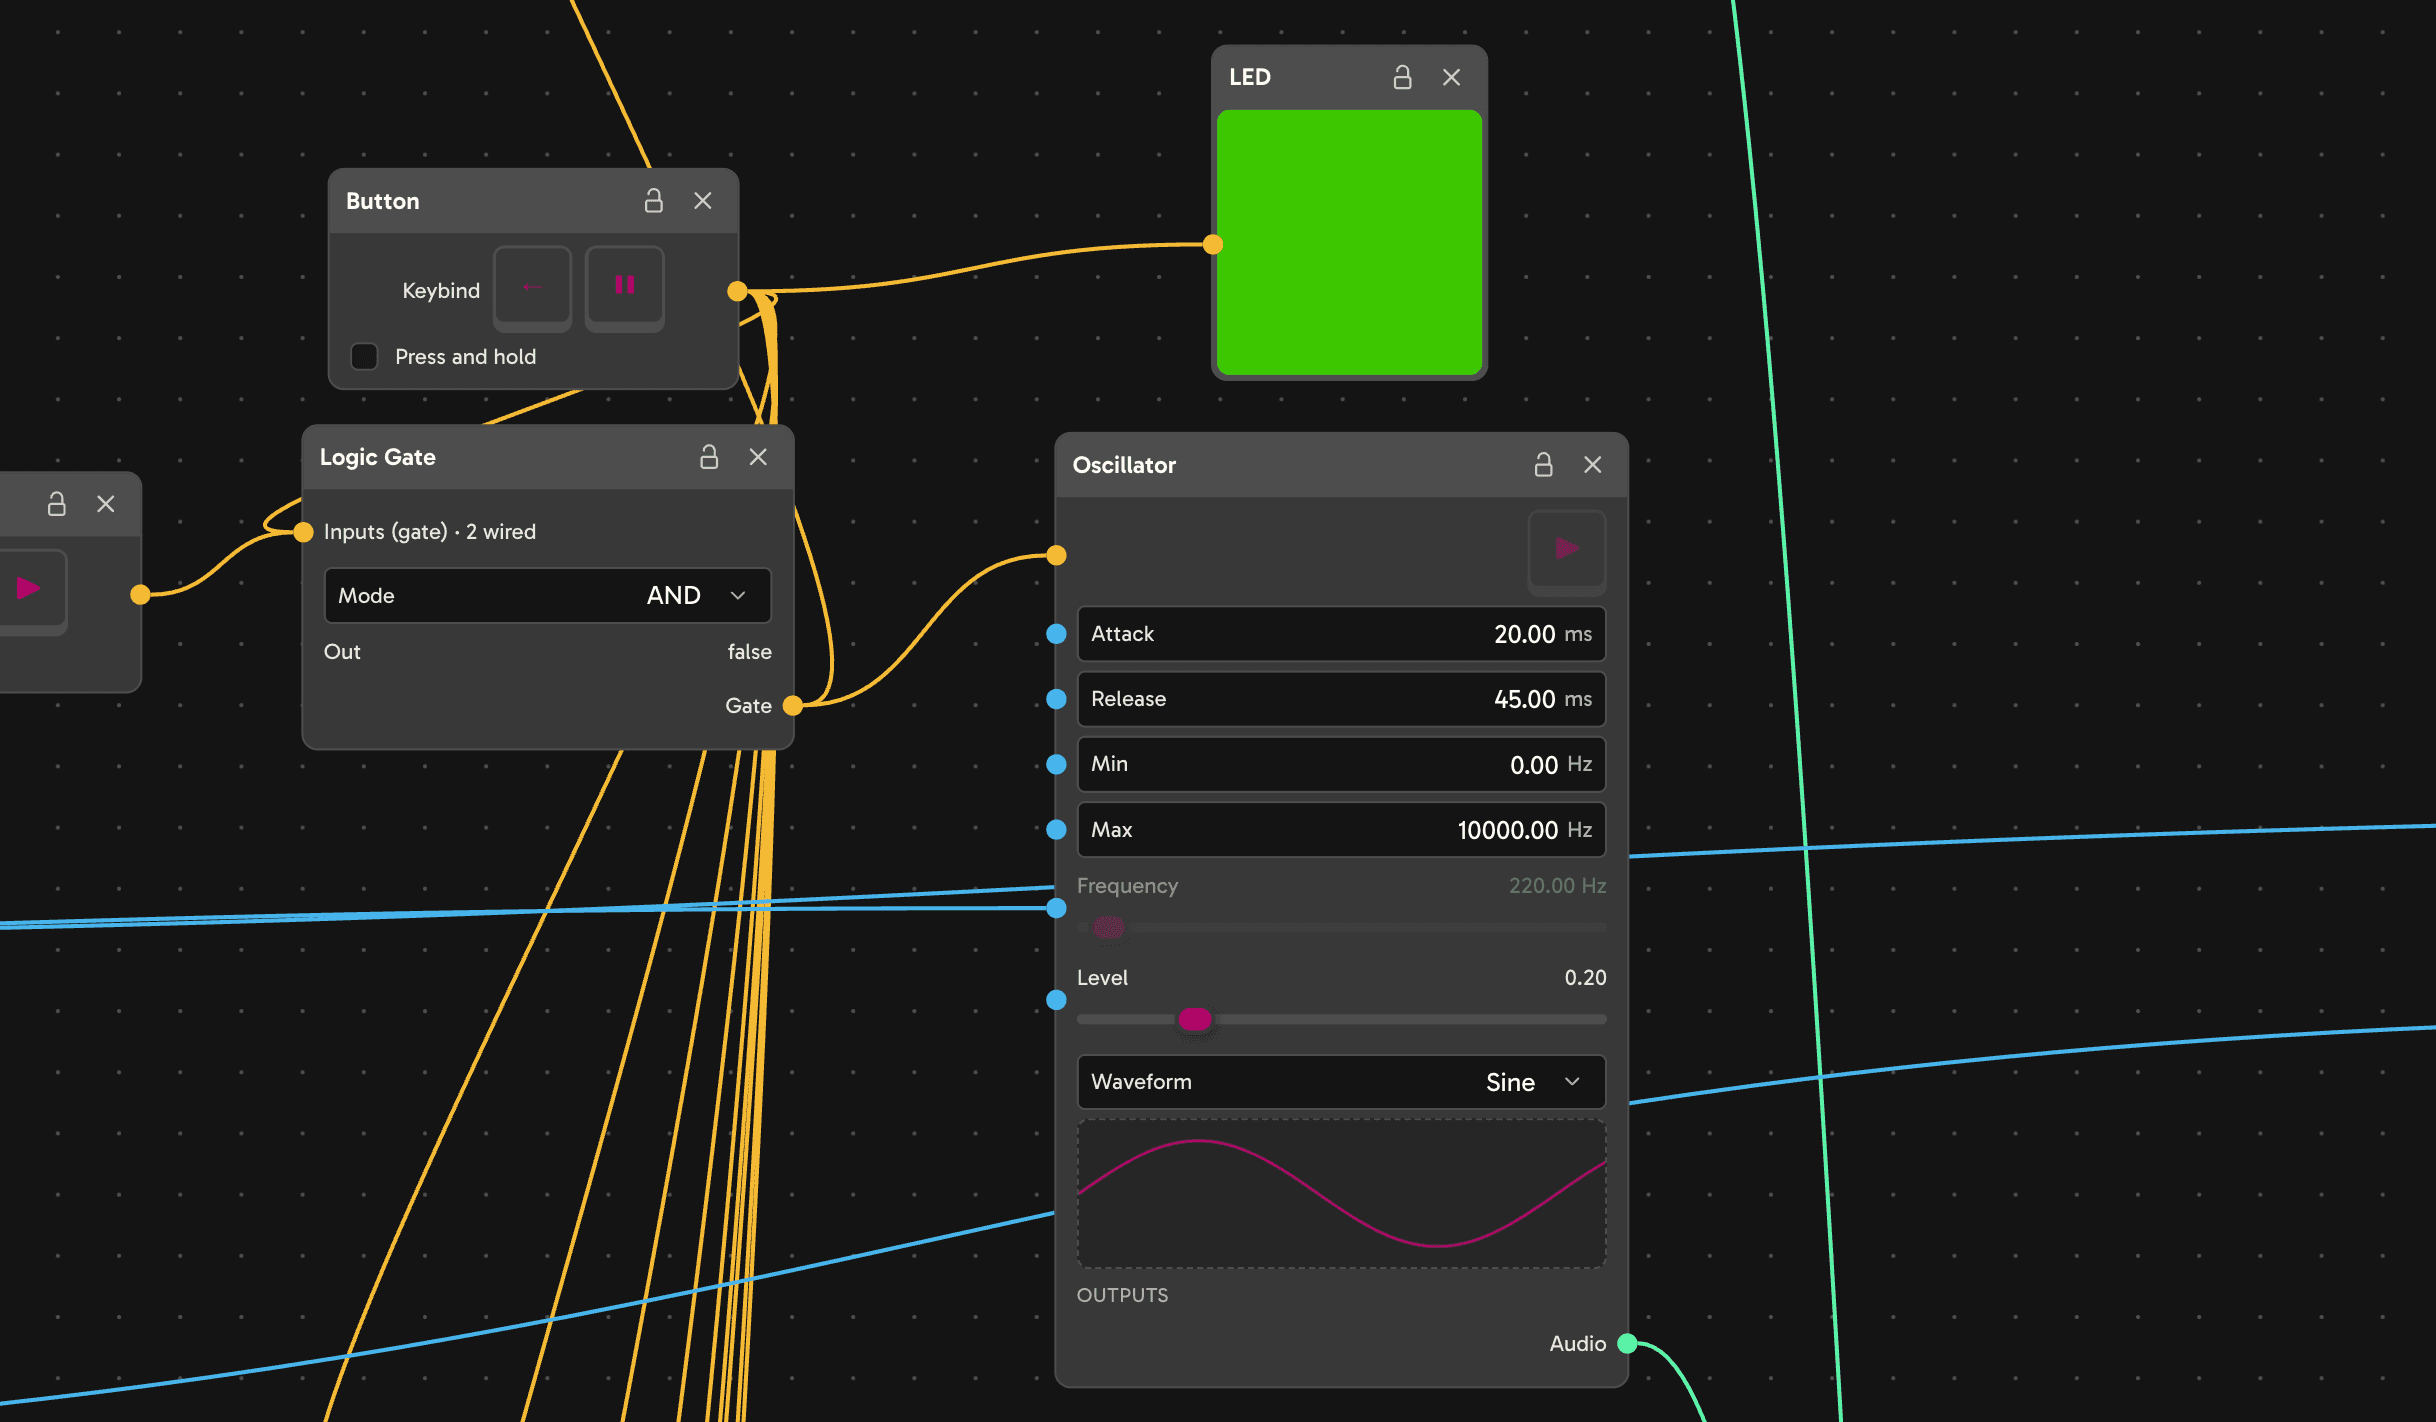Image resolution: width=2436 pixels, height=1422 pixels.
Task: Click the Level modulation input port
Action: [x=1056, y=1000]
